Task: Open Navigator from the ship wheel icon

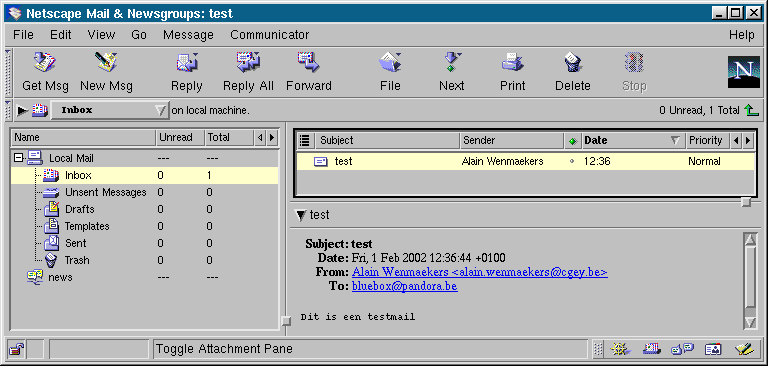Action: [x=620, y=349]
